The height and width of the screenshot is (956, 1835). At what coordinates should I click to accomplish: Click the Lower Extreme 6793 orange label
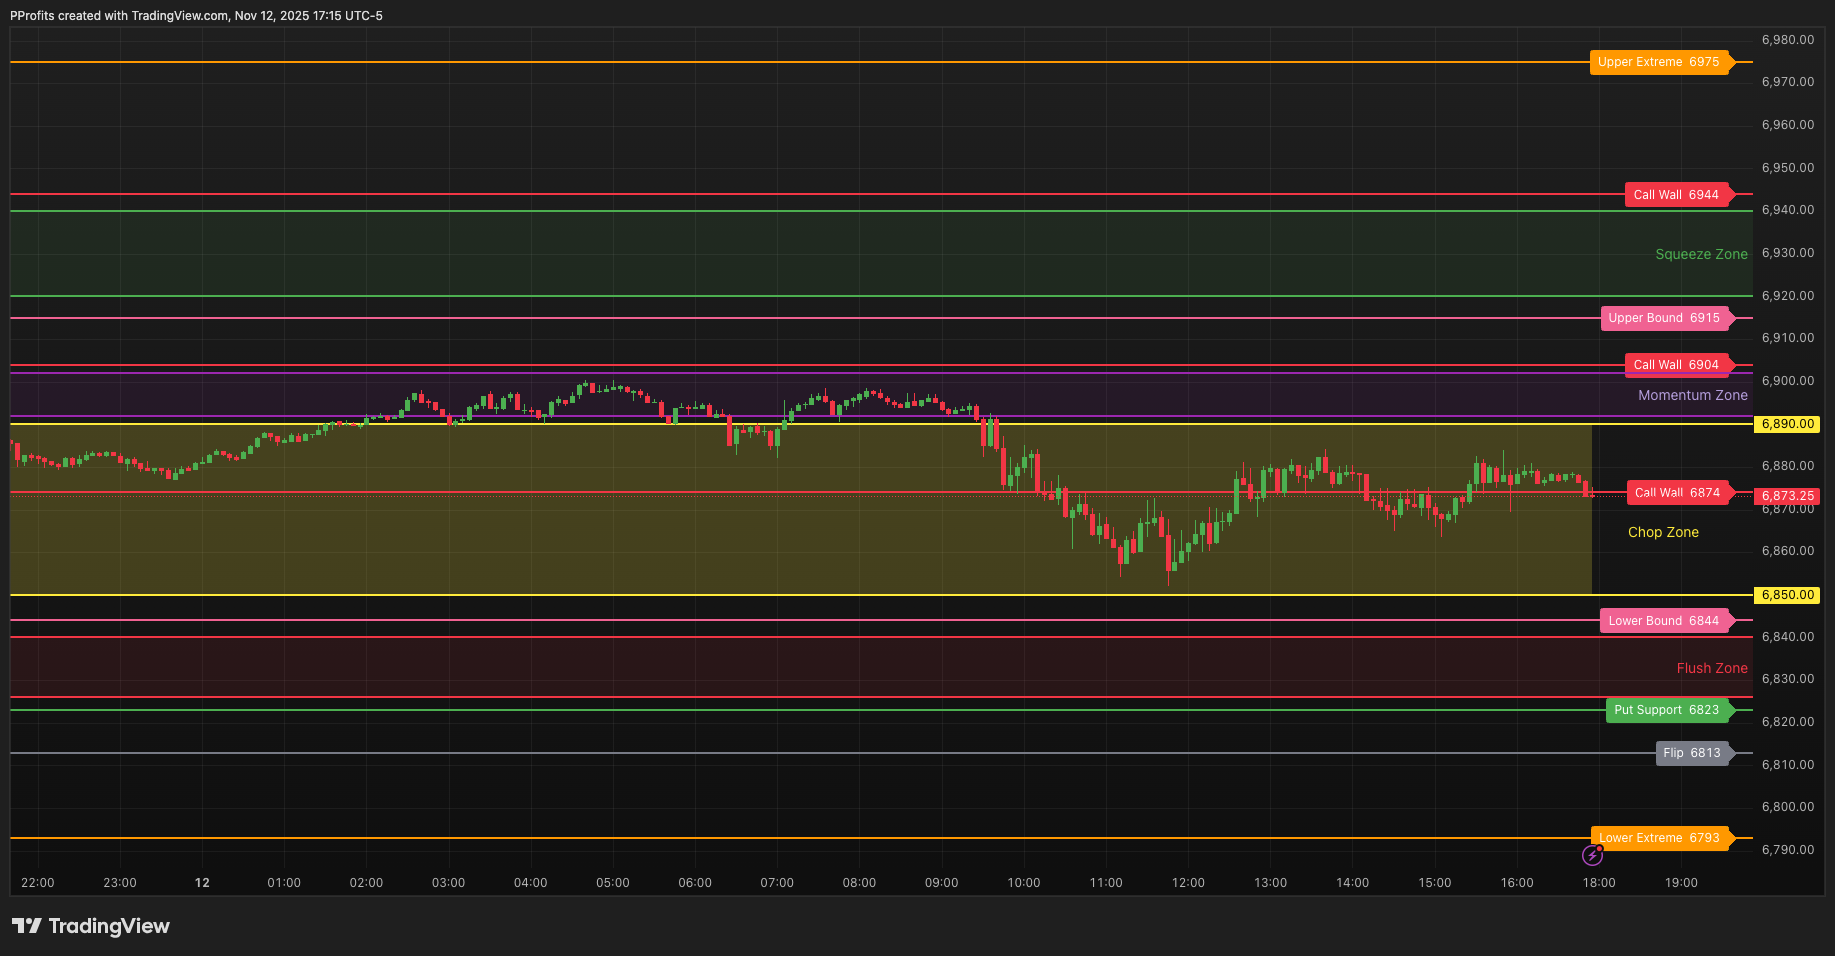[1660, 838]
